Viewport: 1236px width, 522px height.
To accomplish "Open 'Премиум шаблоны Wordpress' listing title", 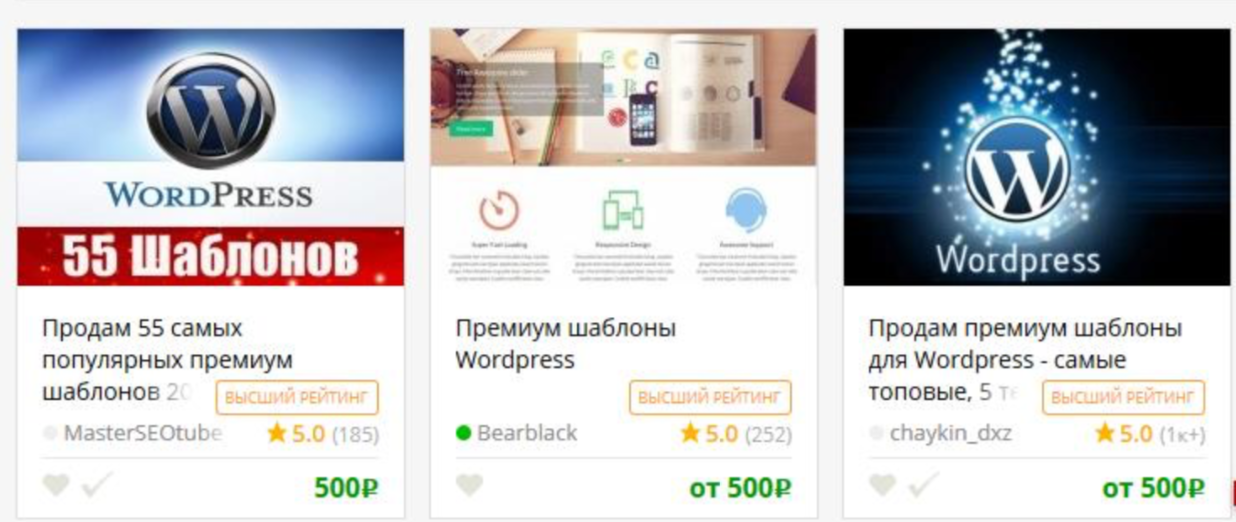I will [x=566, y=344].
